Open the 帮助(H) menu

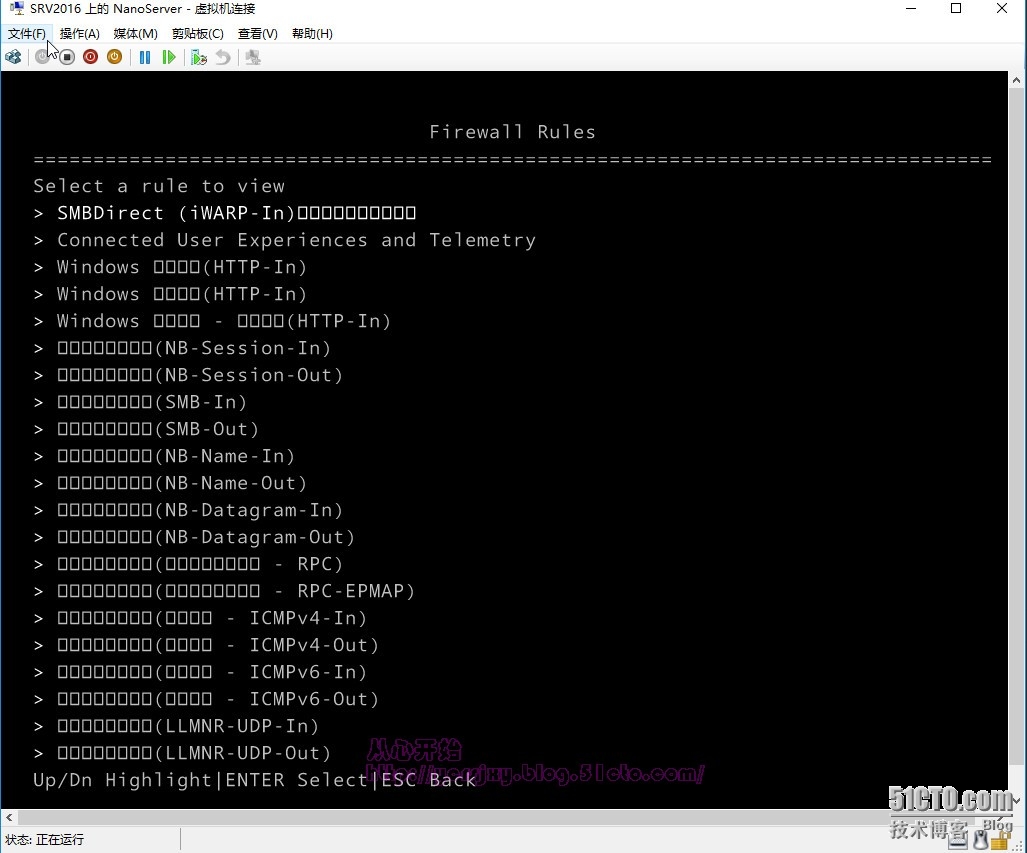312,33
